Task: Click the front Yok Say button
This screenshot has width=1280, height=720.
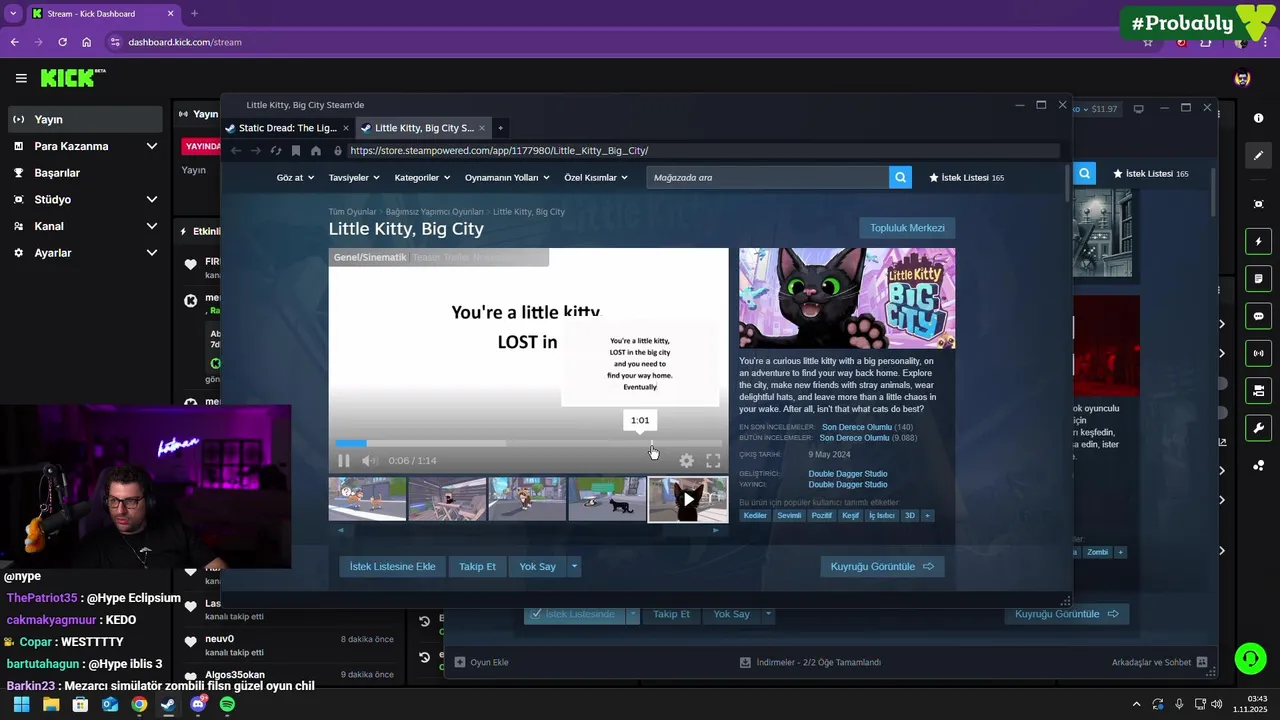Action: tap(537, 566)
